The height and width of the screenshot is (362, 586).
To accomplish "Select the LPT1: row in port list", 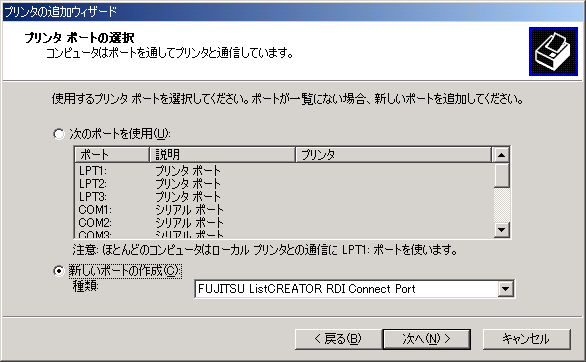I will 284,171.
